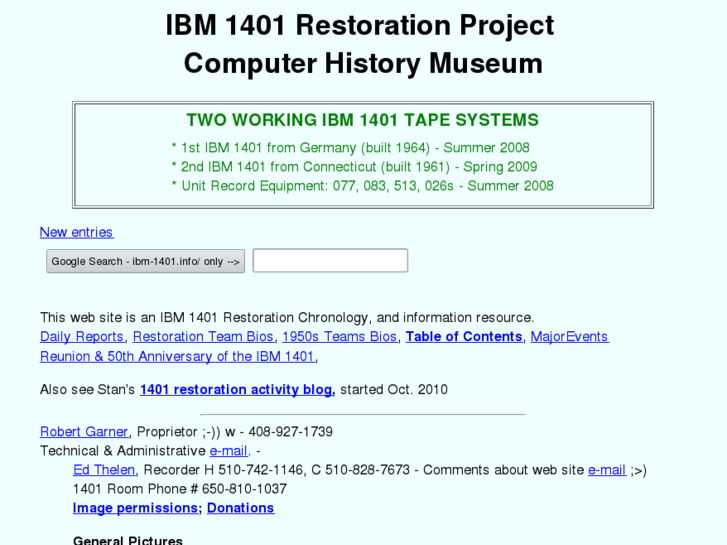Click the TWO WORKING IBM 1401 TAPE SYSTEMS title
Image resolution: width=727 pixels, height=545 pixels.
pos(363,120)
